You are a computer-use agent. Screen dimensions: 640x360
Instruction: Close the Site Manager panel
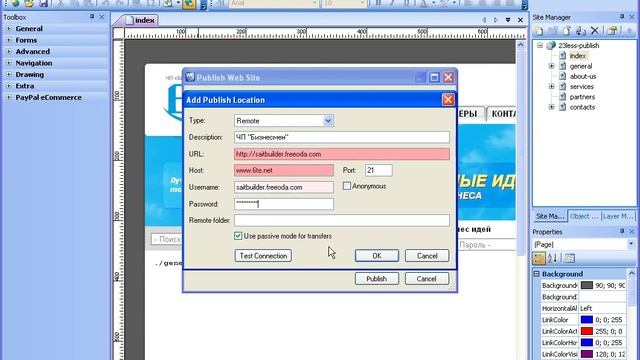click(632, 17)
